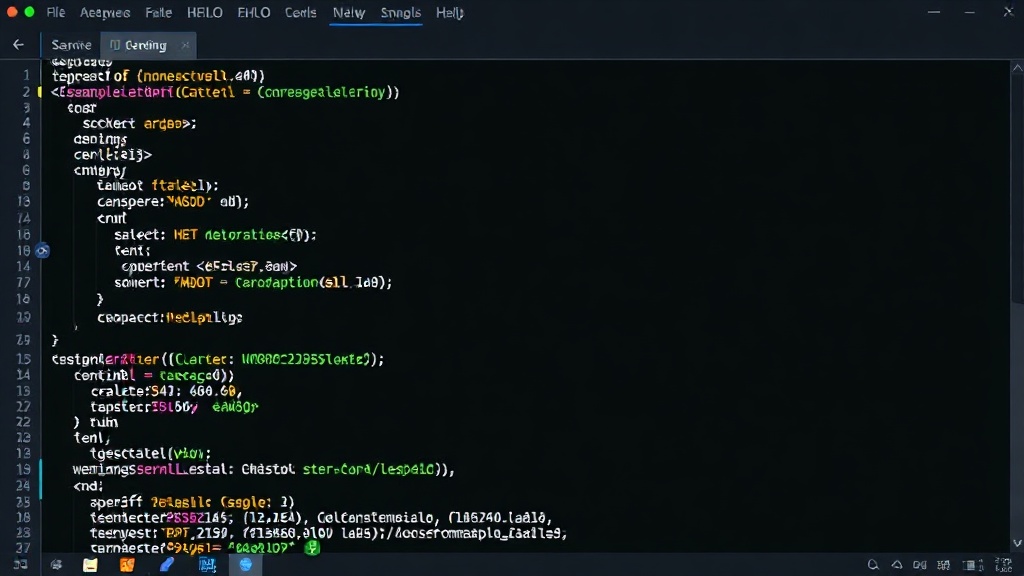
Task: Click the 'ceopacct' code line
Action: click(170, 317)
